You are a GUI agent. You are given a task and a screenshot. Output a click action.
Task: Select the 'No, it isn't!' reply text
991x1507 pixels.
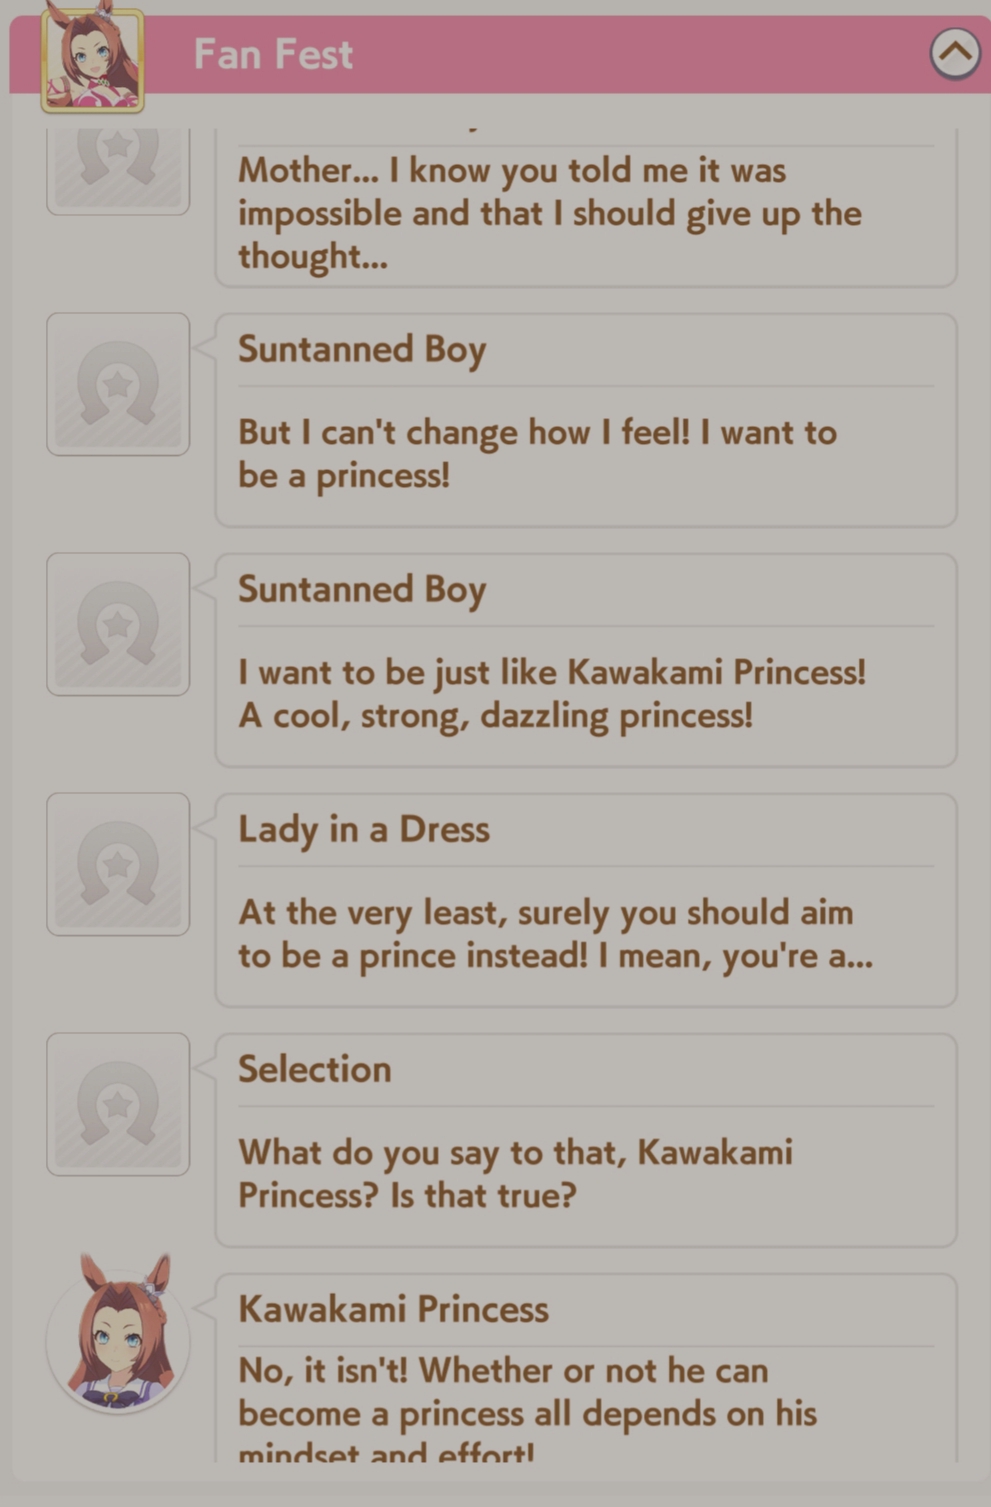tap(527, 1412)
